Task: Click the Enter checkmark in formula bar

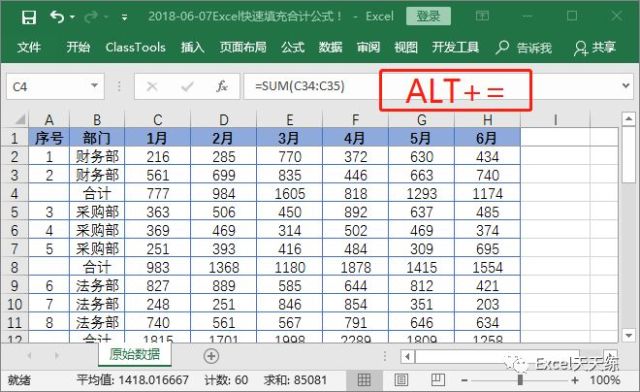Action: tap(187, 86)
